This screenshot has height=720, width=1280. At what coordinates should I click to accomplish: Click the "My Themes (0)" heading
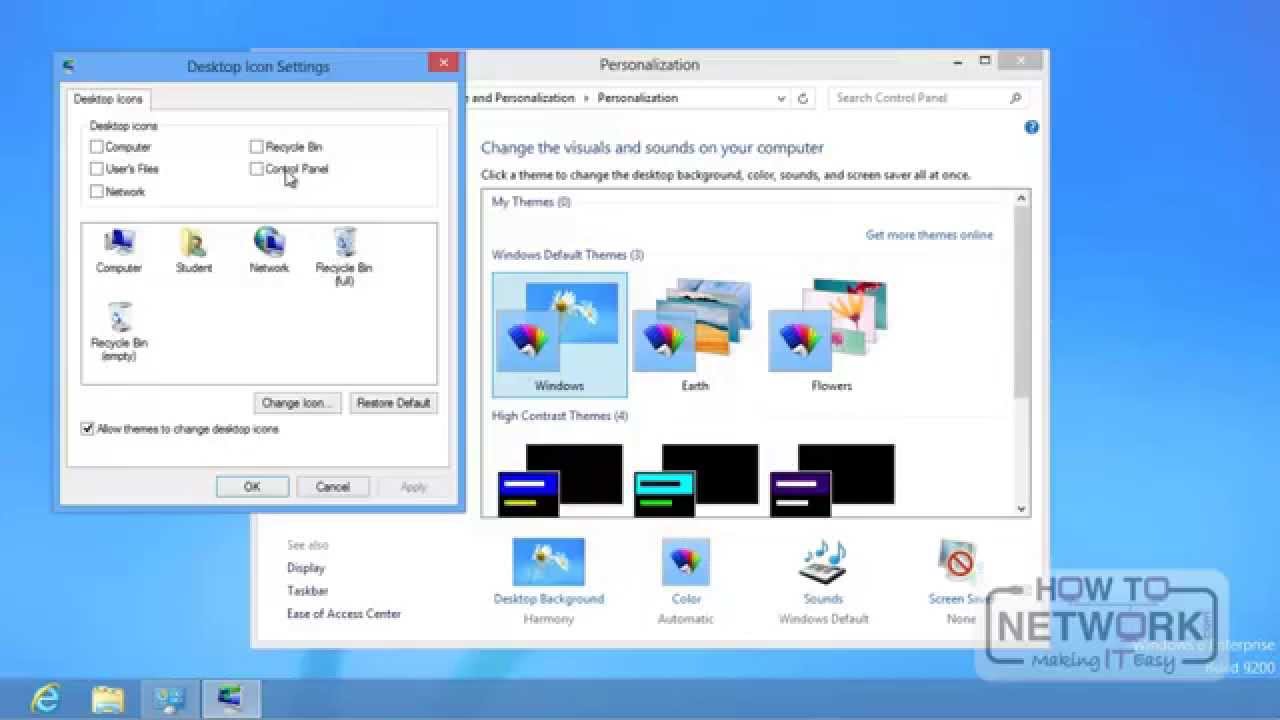point(531,202)
